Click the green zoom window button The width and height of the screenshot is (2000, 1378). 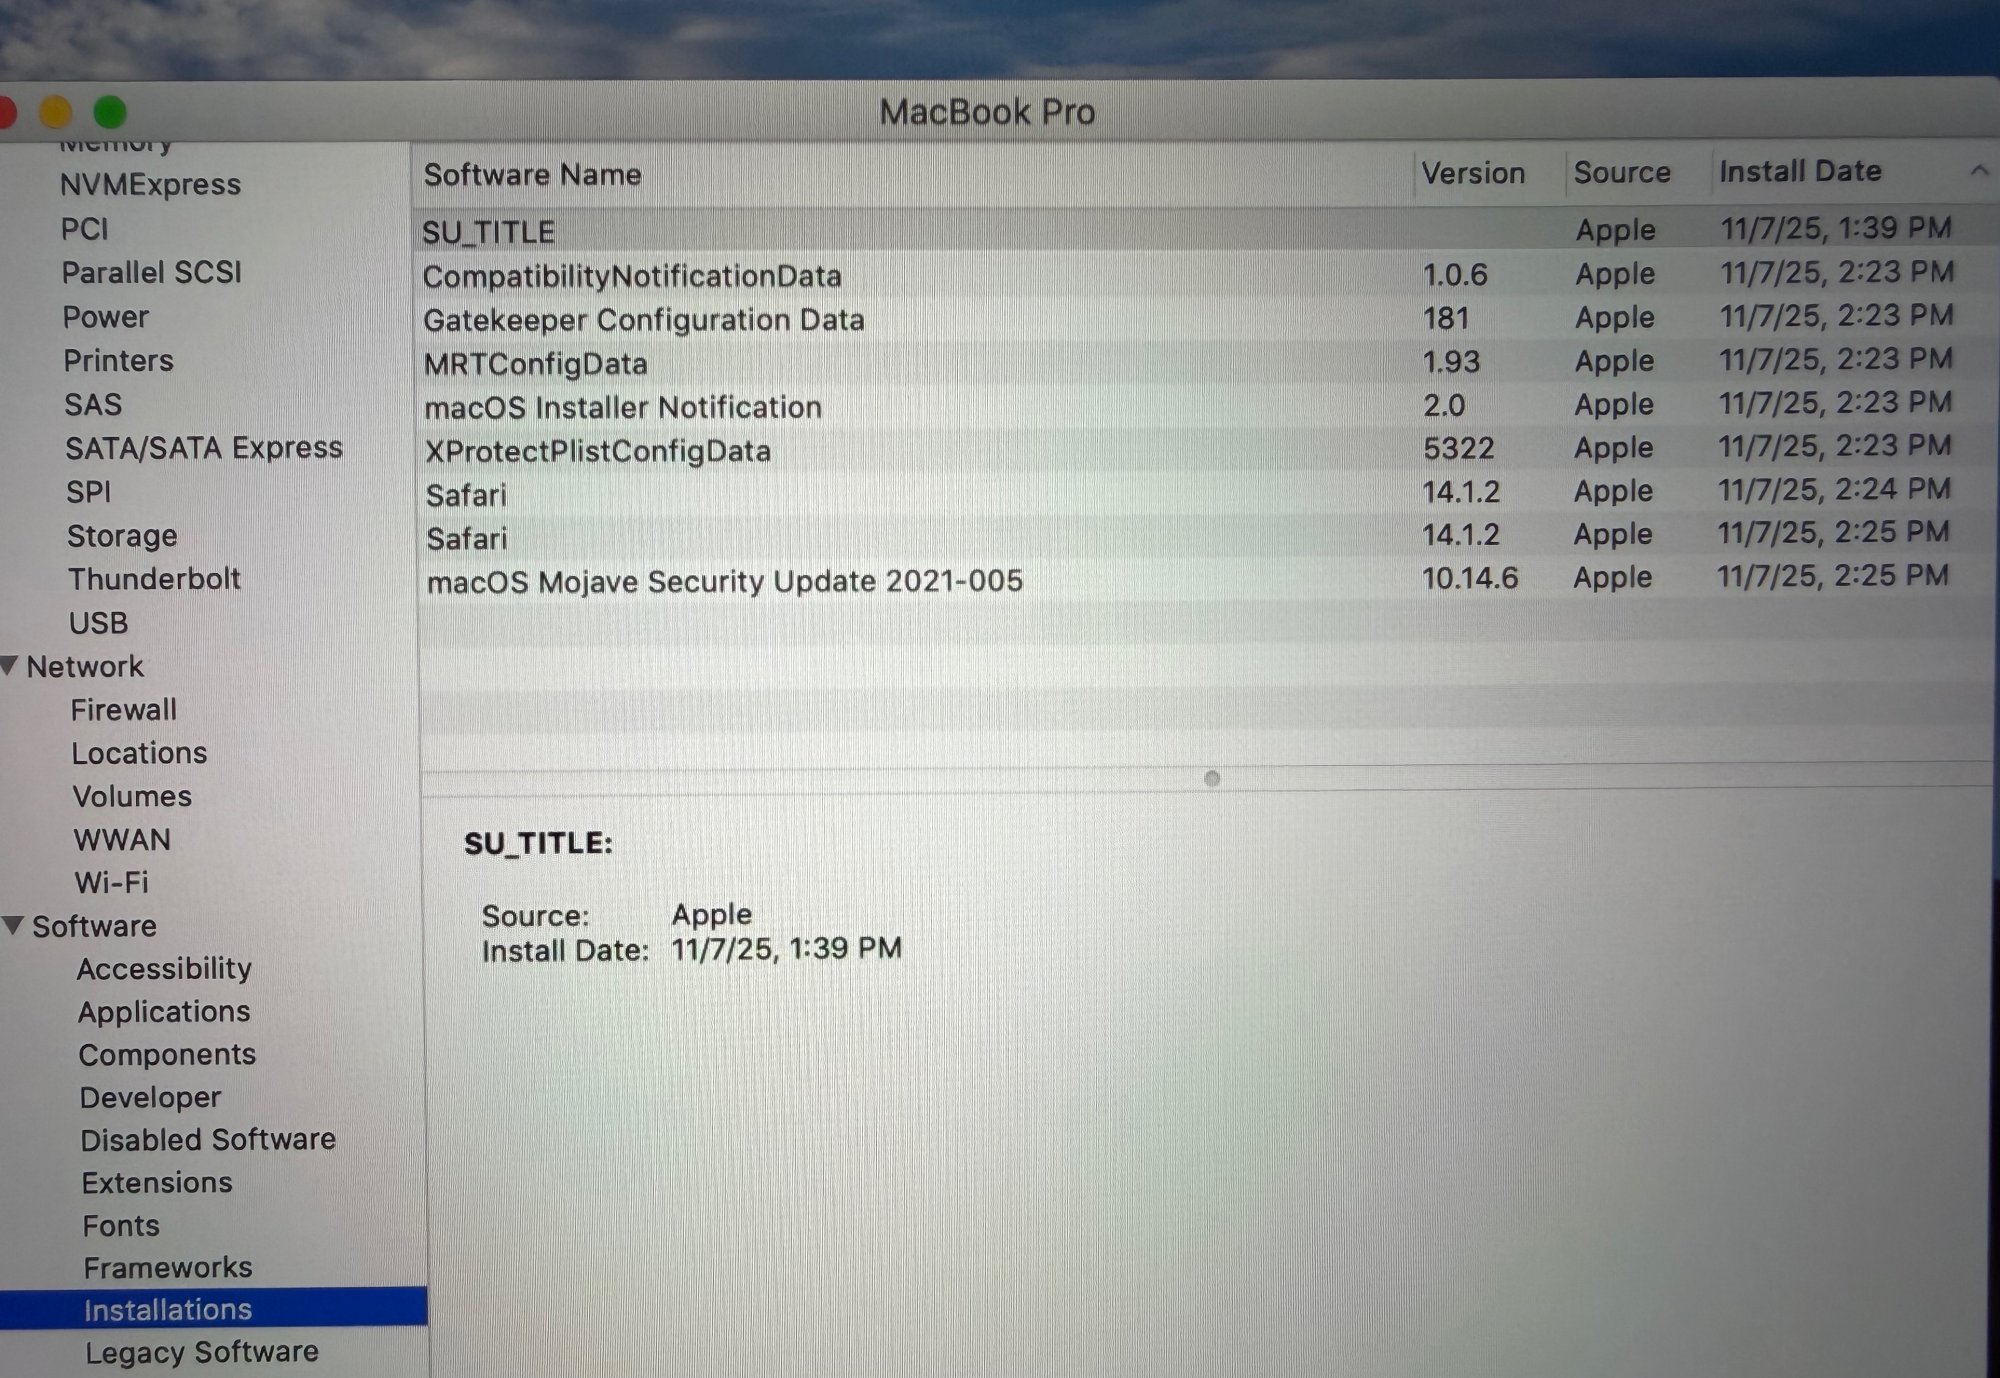click(x=110, y=113)
